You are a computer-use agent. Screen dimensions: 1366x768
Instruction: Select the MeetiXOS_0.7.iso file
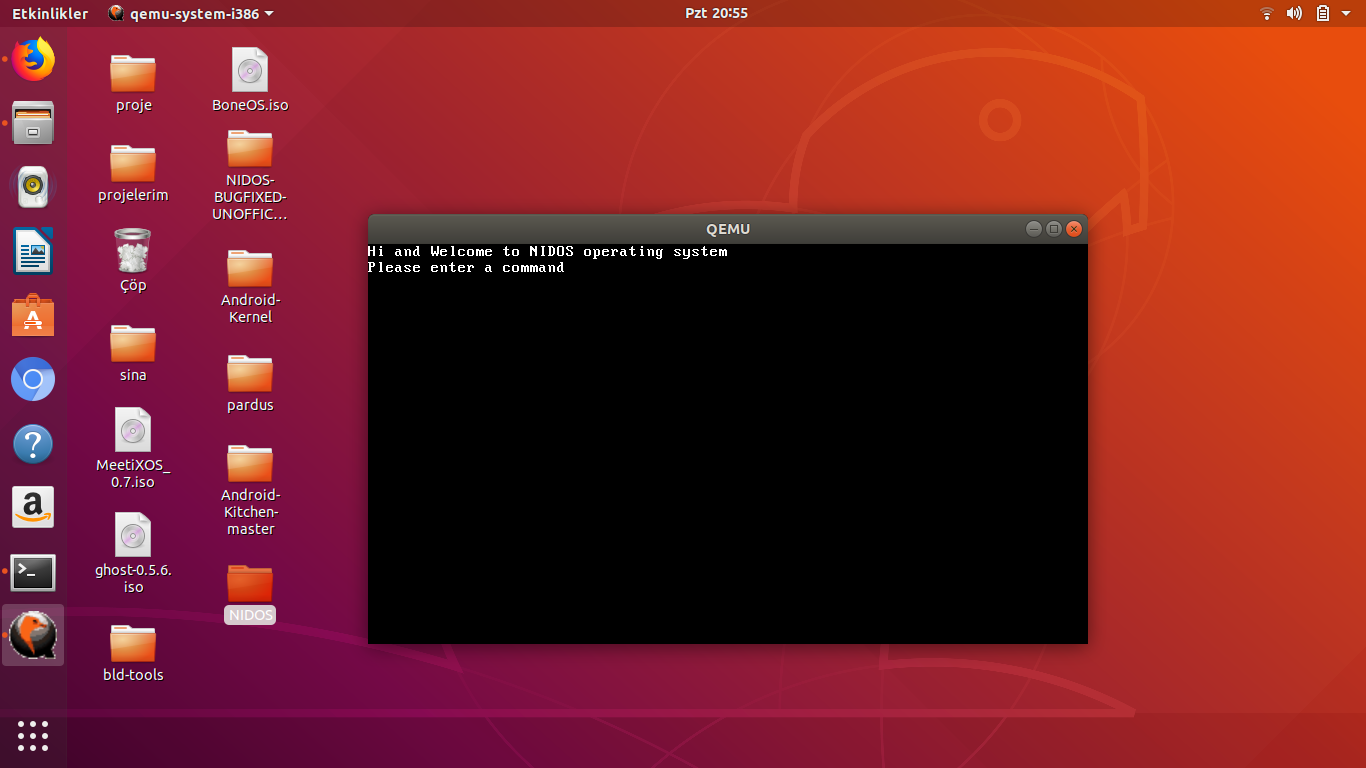point(133,448)
